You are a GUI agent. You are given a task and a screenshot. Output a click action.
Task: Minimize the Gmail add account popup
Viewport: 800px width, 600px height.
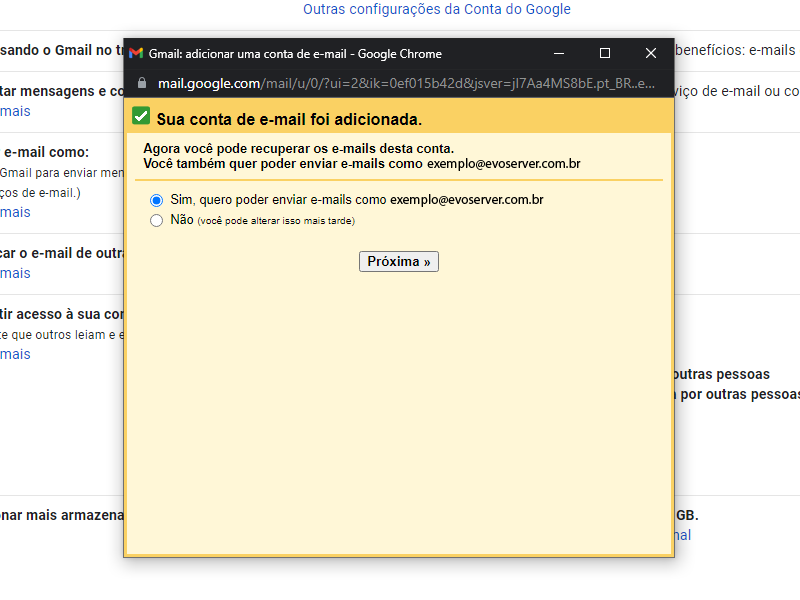(559, 53)
